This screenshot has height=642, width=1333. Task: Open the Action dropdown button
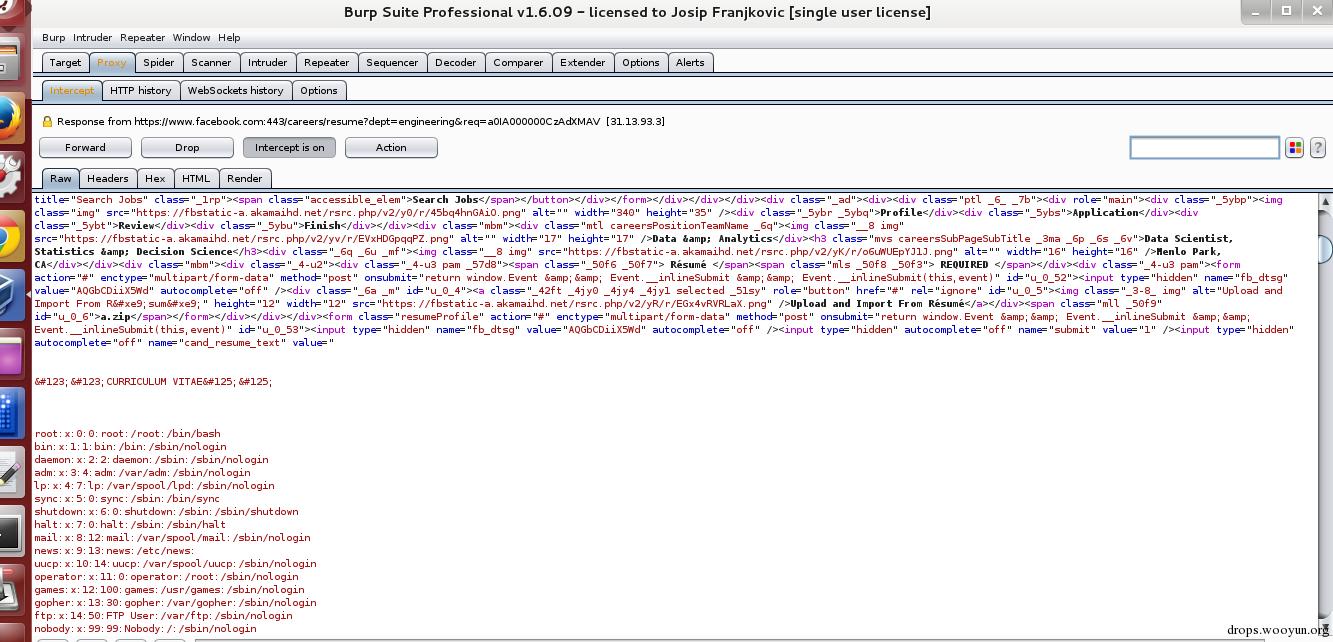point(391,148)
